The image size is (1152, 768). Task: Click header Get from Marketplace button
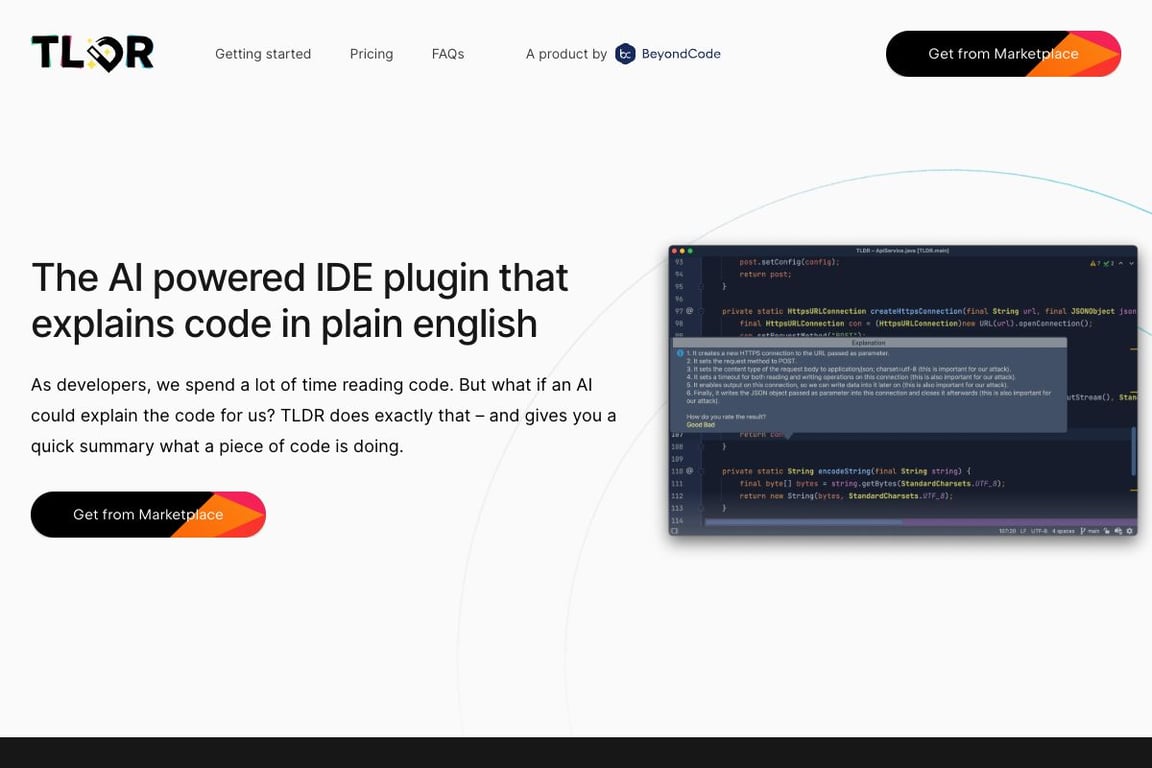click(1003, 54)
